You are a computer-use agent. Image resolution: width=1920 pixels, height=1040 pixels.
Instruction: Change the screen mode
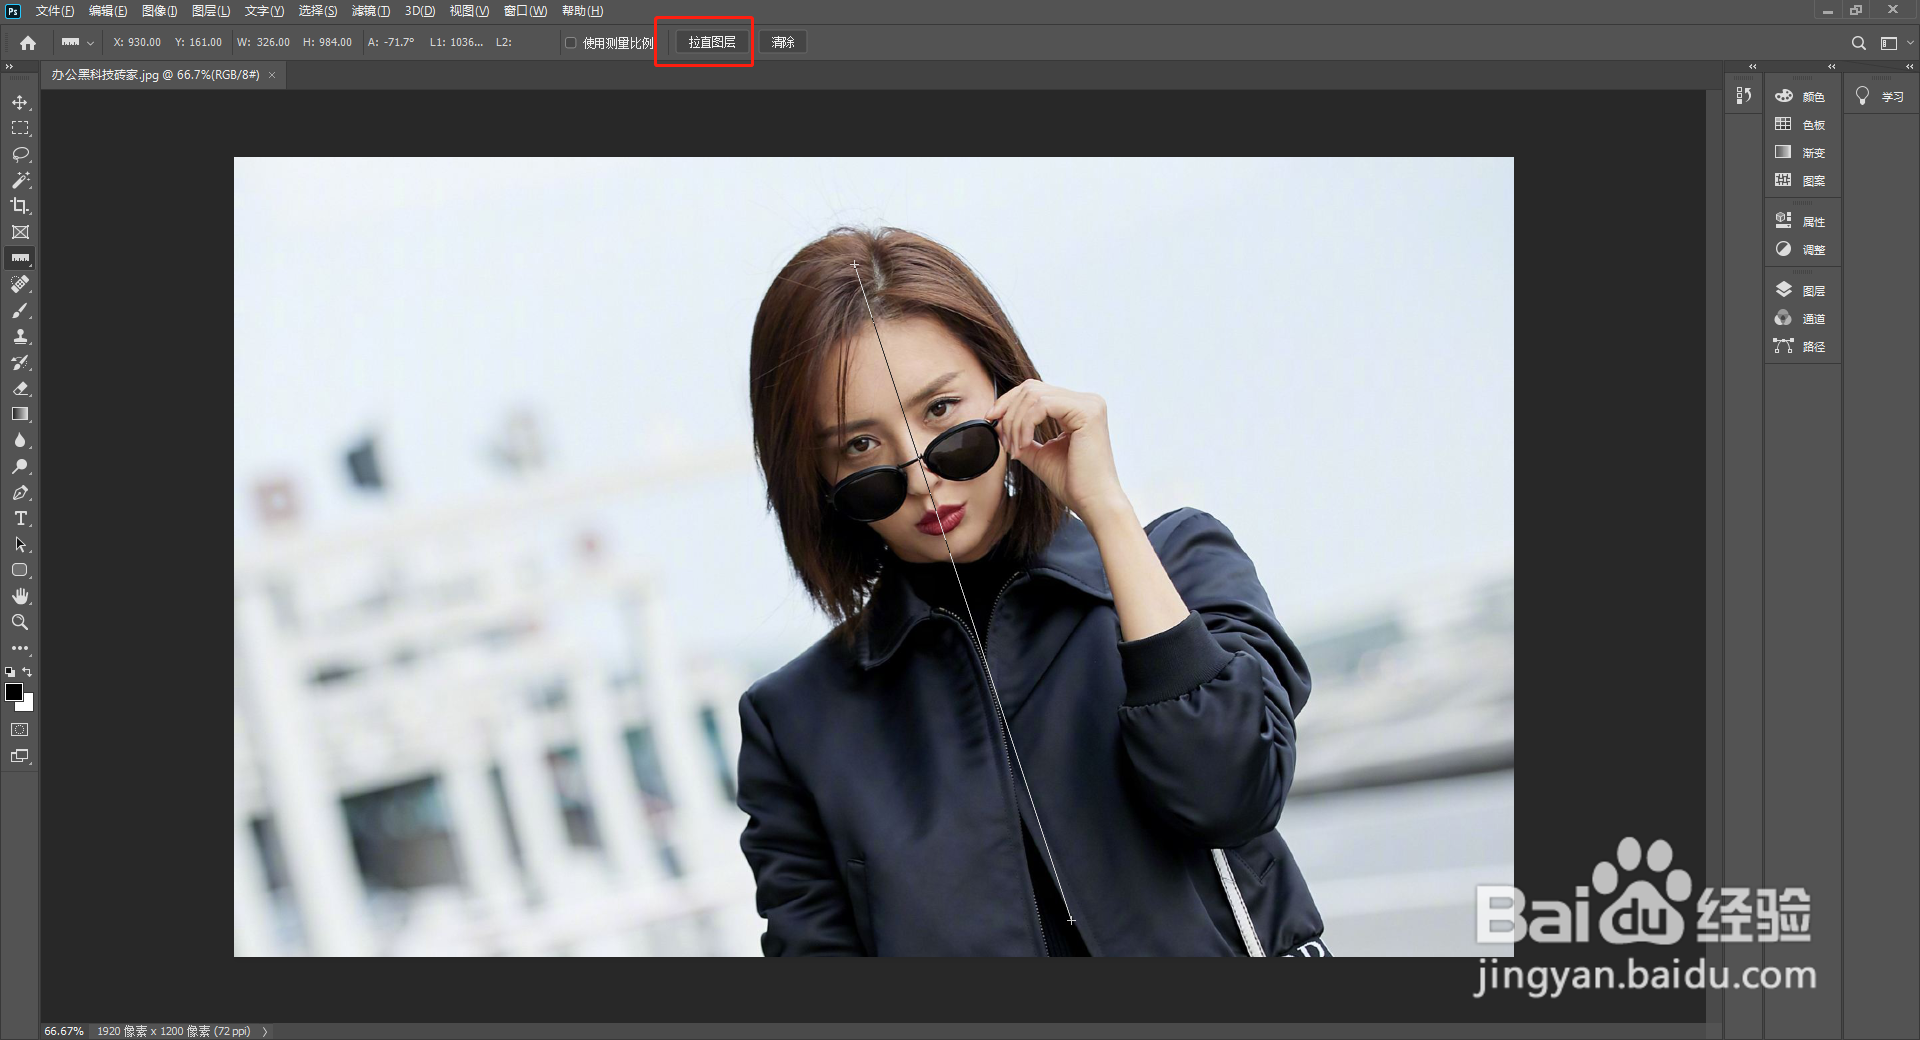pyautogui.click(x=20, y=756)
